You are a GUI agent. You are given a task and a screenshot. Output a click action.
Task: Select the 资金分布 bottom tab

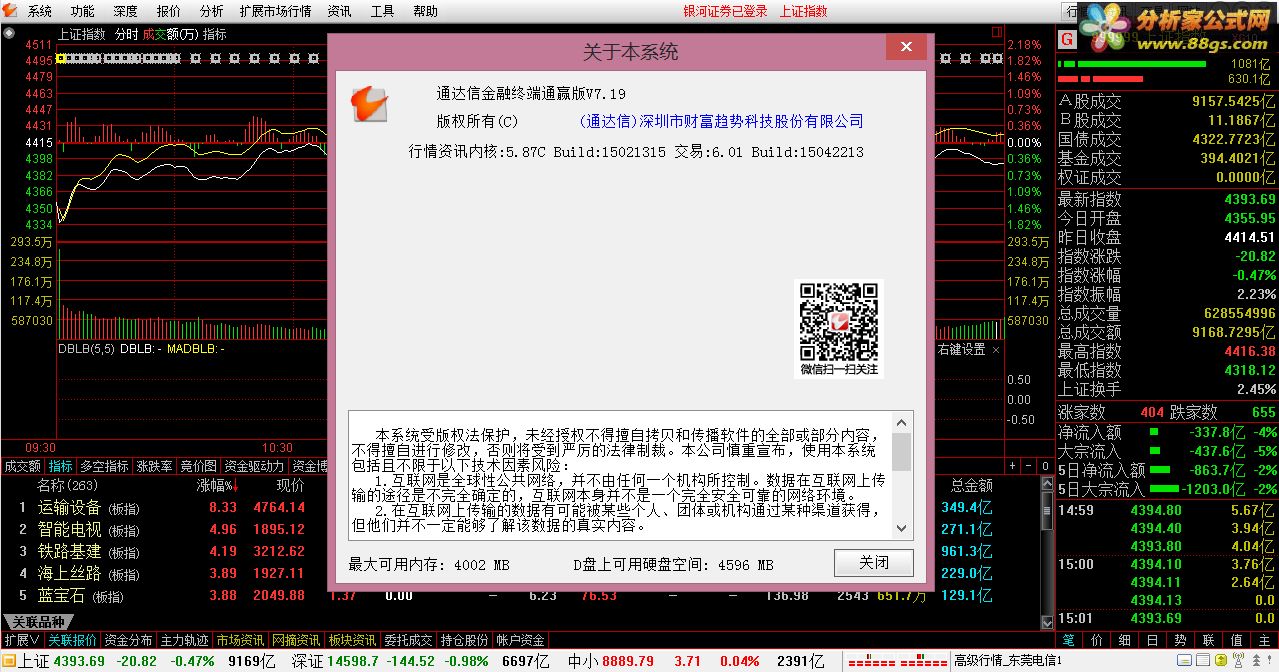click(129, 640)
